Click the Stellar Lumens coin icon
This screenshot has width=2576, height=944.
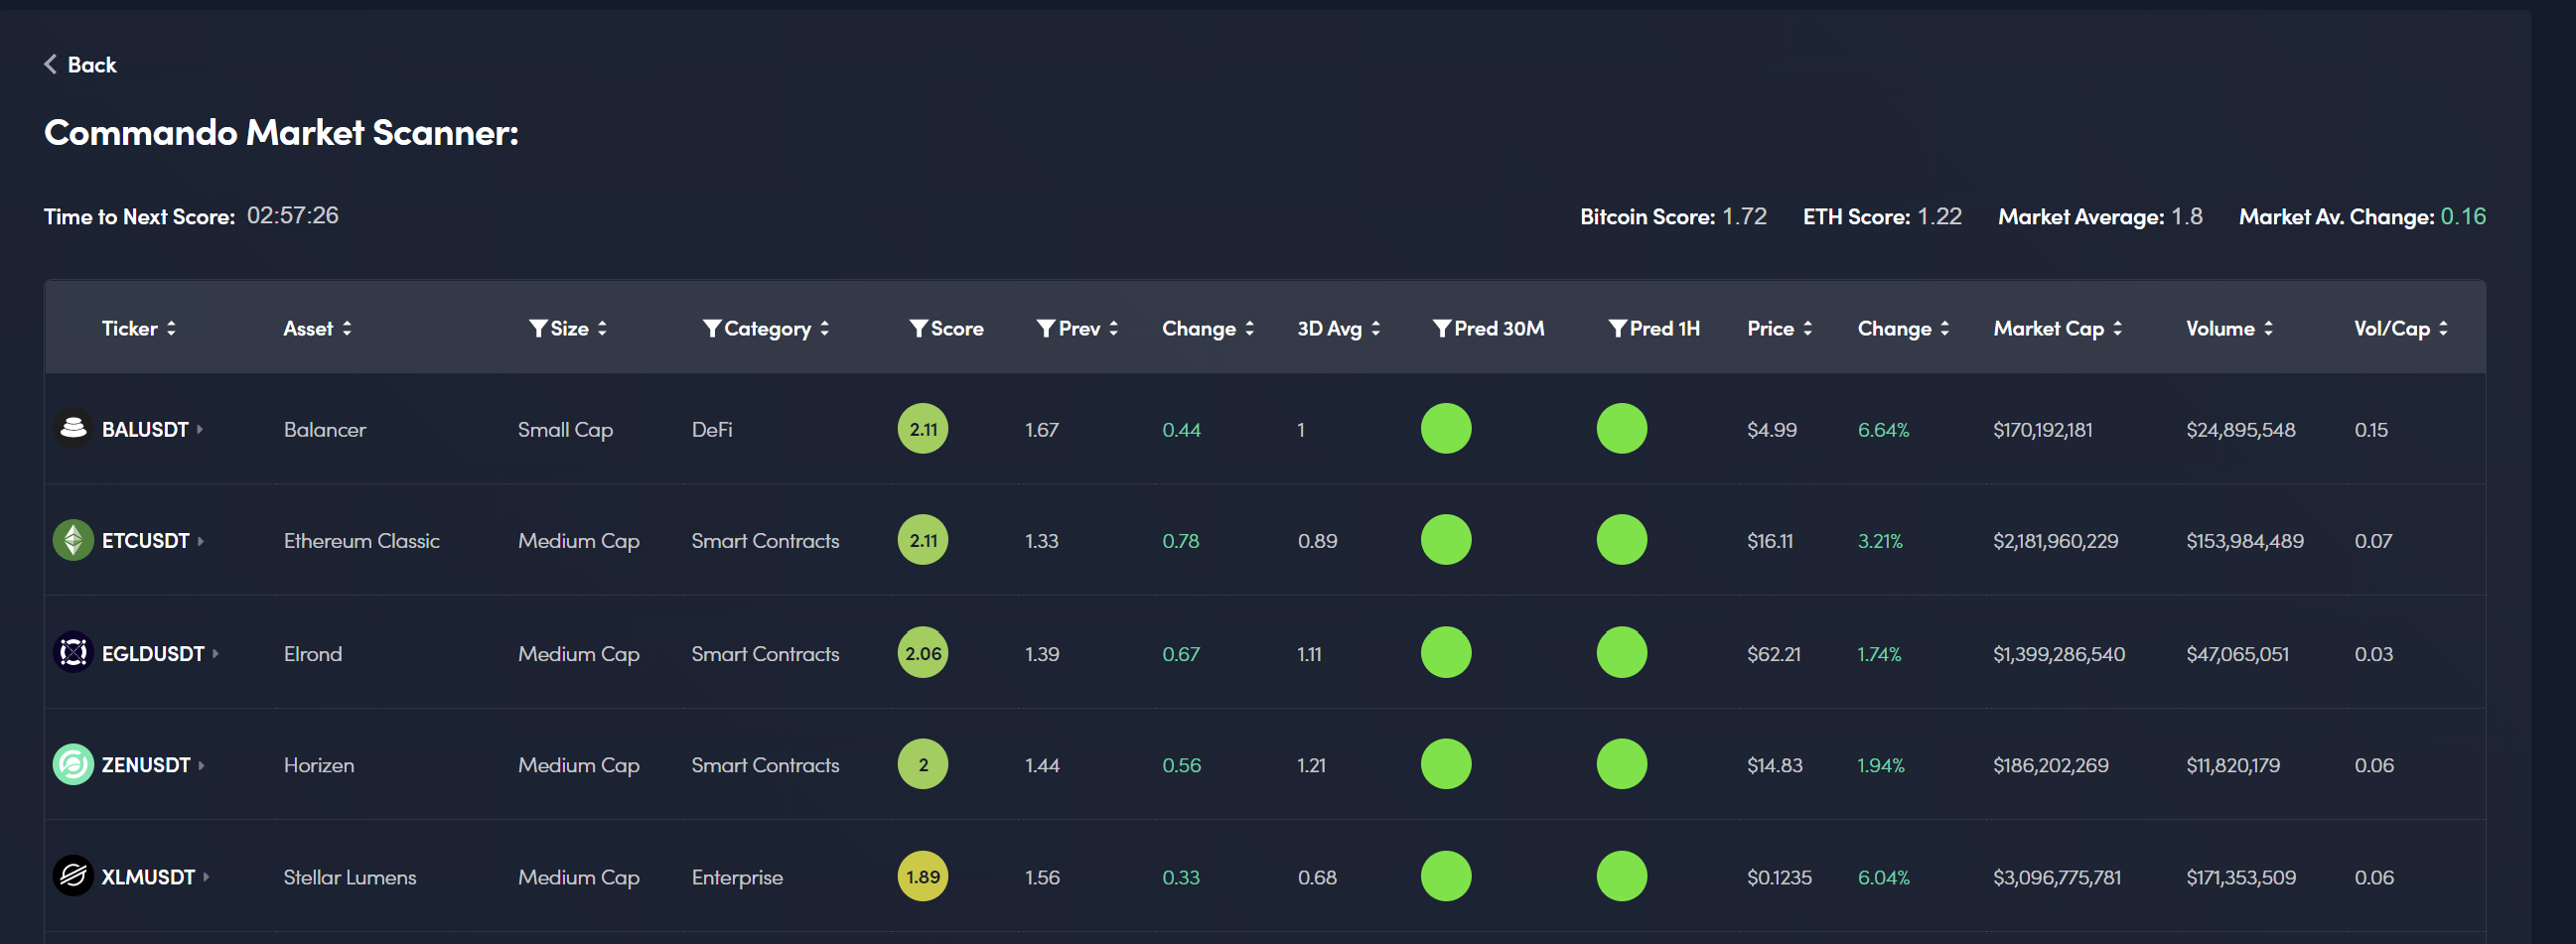pos(73,877)
